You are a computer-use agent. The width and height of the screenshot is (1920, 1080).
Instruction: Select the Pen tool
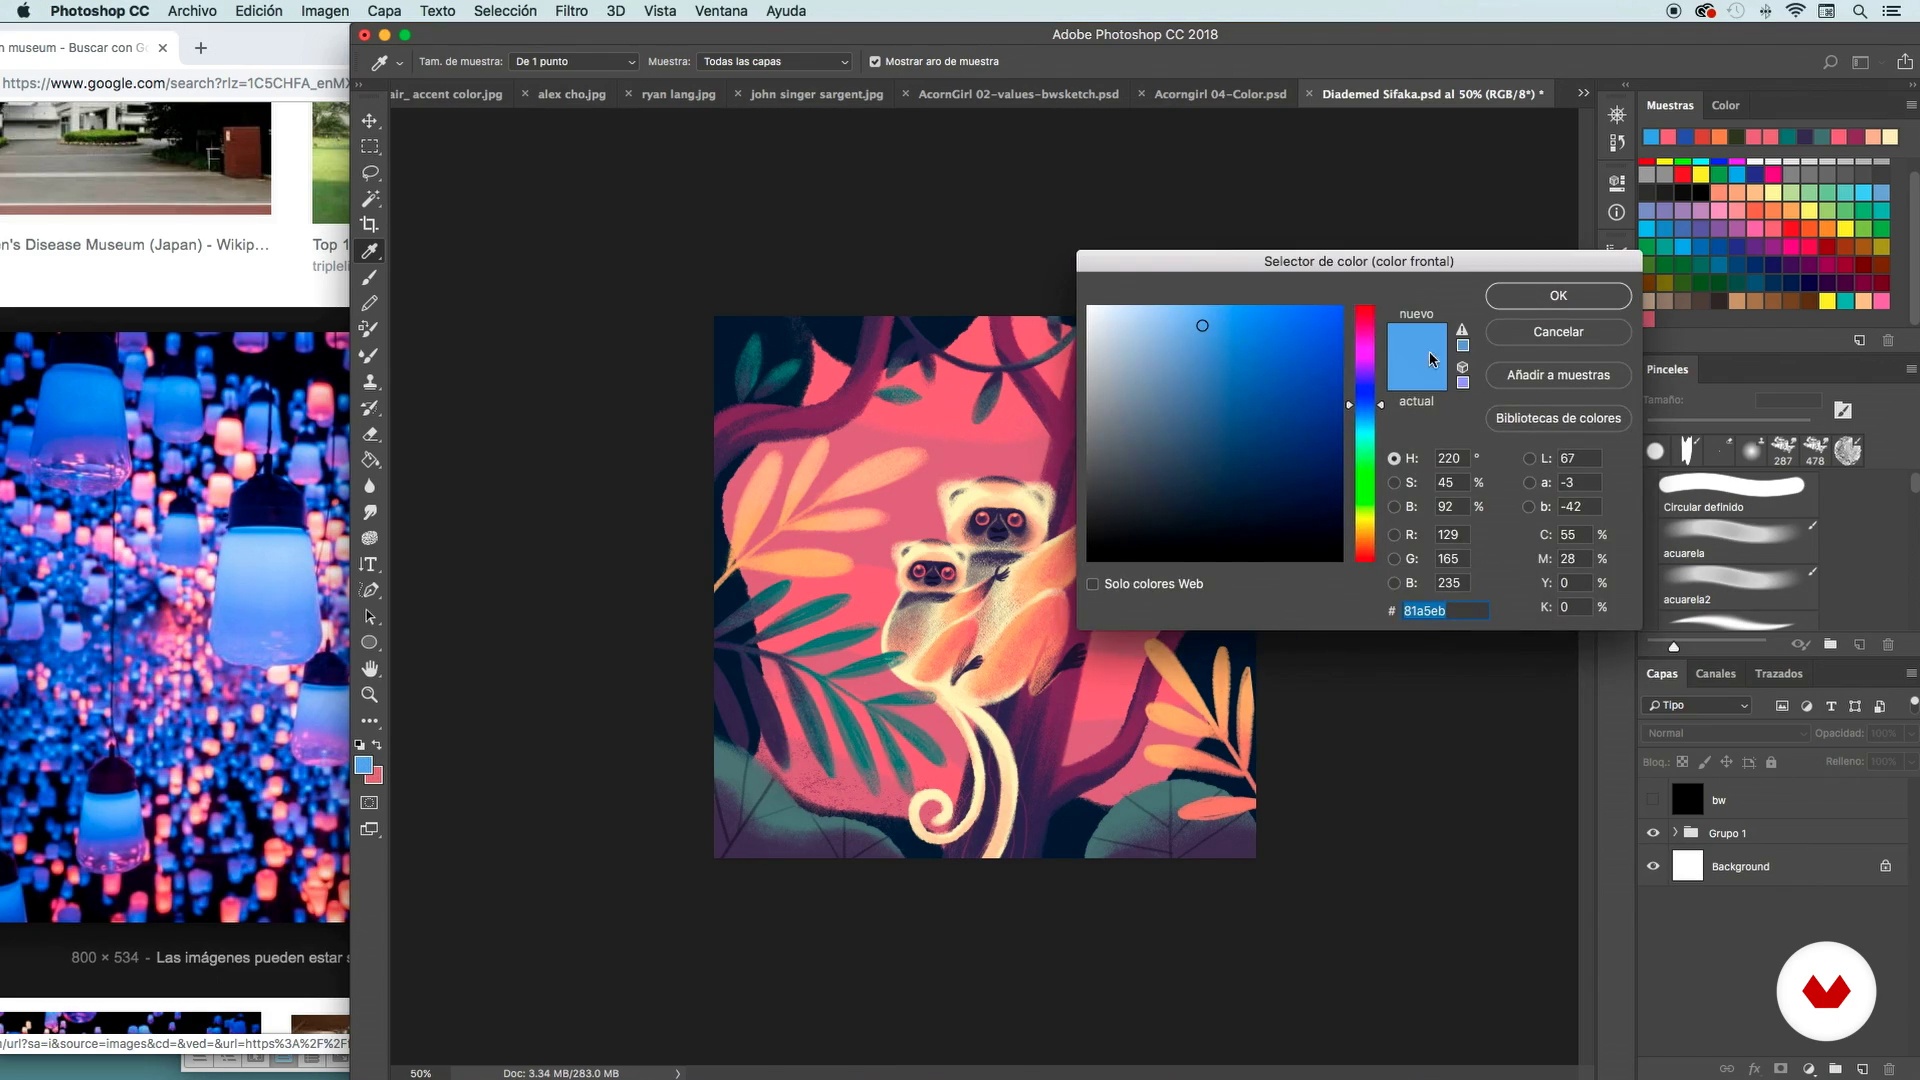(x=370, y=590)
